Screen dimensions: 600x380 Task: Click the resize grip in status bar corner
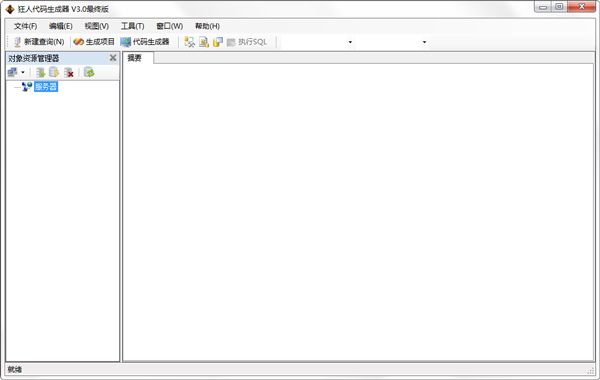pos(591,370)
